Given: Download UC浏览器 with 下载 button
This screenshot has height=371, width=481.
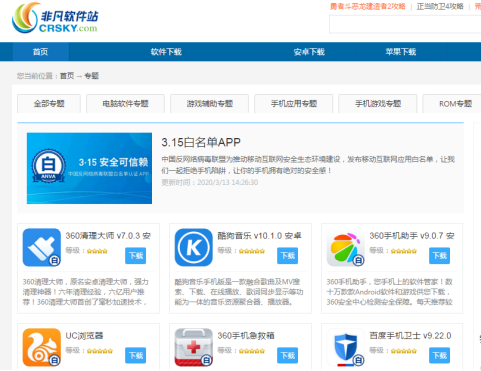Looking at the screenshot, I should 136,355.
